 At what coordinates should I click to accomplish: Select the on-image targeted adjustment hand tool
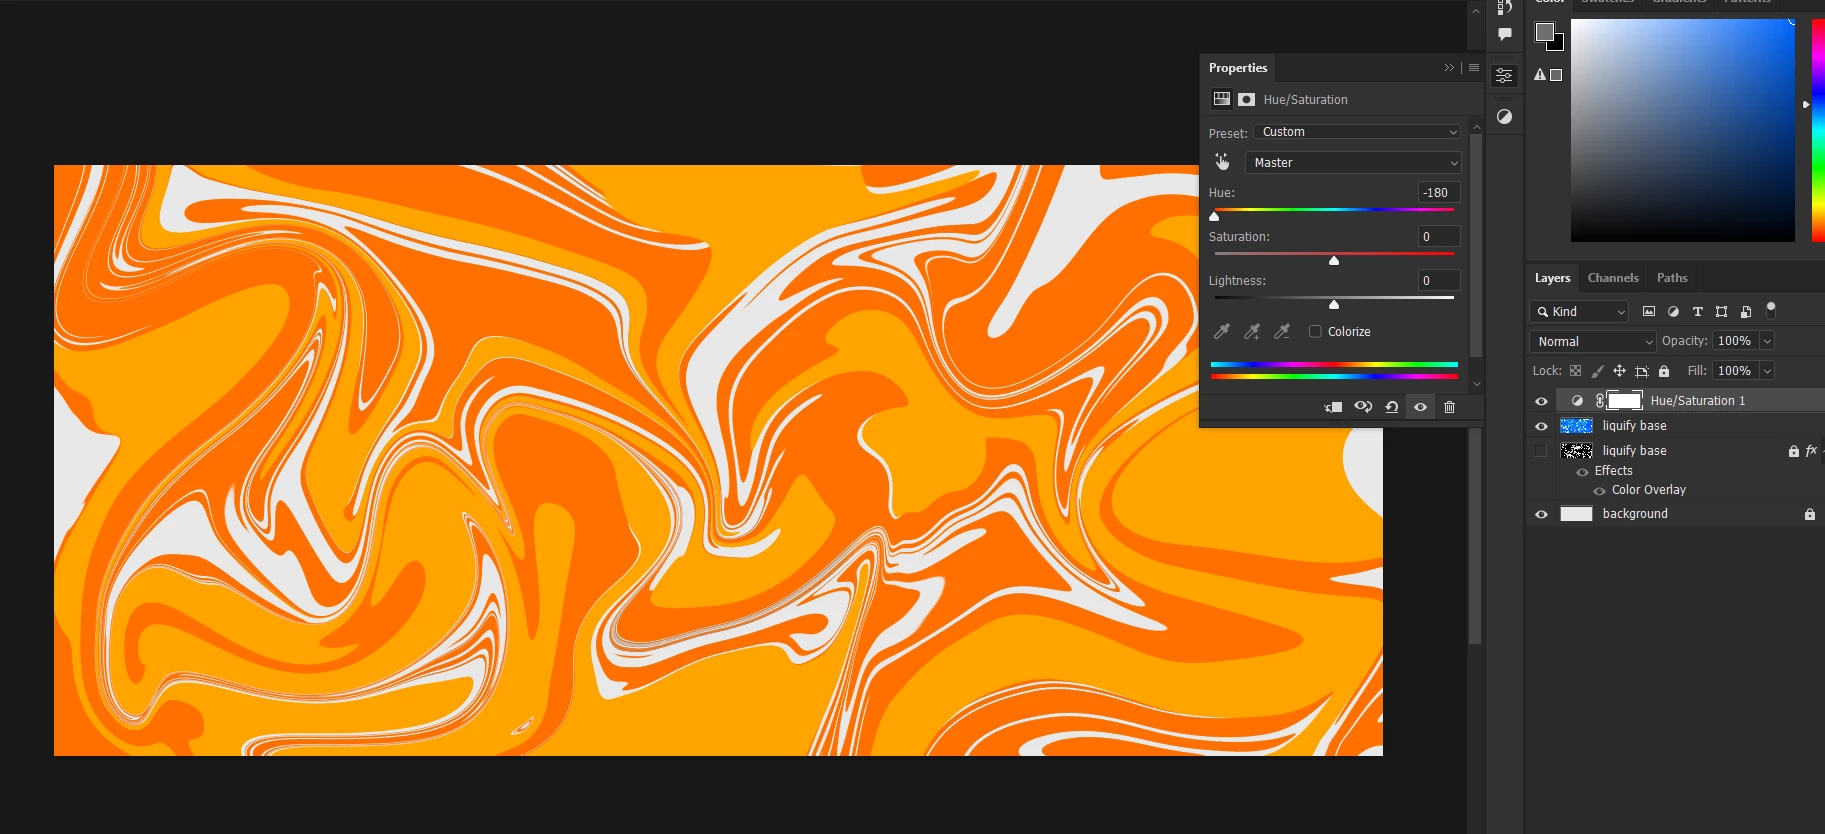[1222, 162]
